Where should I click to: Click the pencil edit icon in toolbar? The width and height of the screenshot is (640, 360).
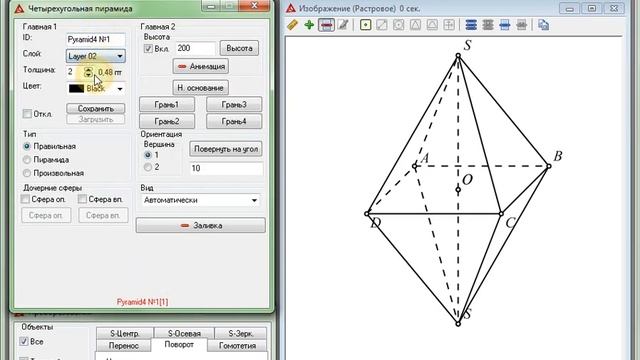343,25
